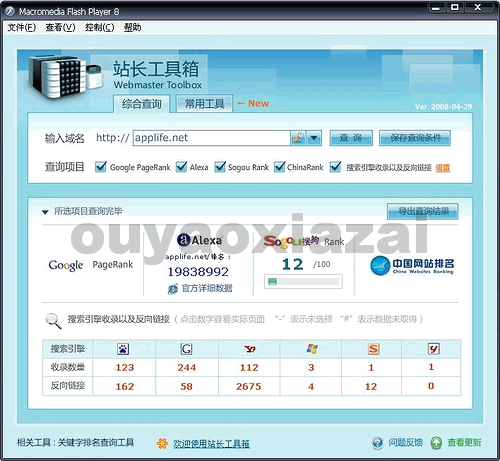Click the Sogou S search engine icon
The width and height of the screenshot is (500, 461).
[x=373, y=349]
